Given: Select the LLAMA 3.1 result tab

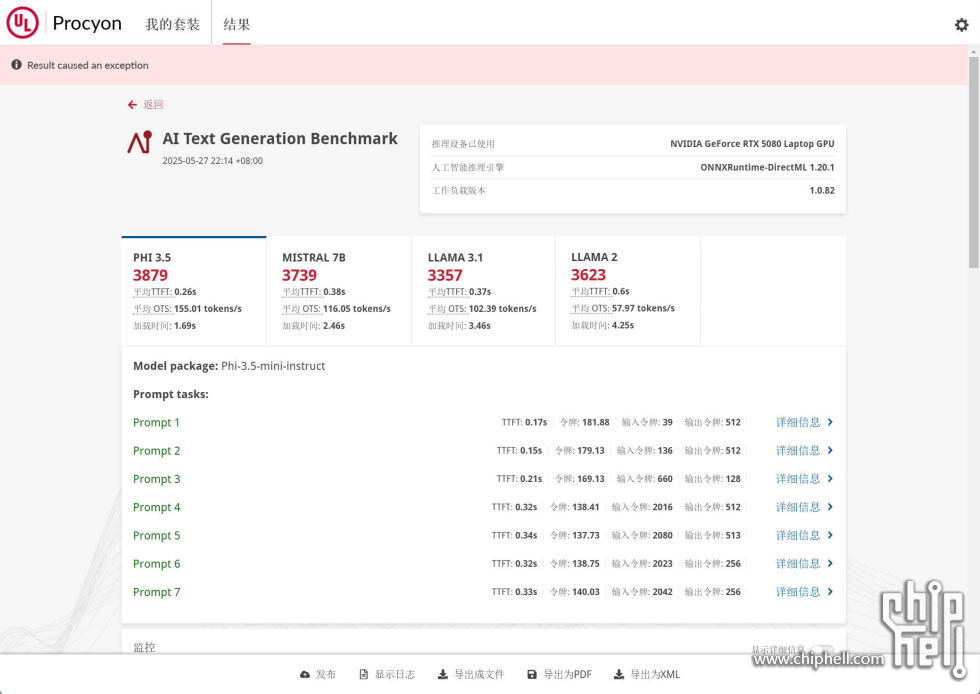Looking at the screenshot, I should pyautogui.click(x=483, y=291).
